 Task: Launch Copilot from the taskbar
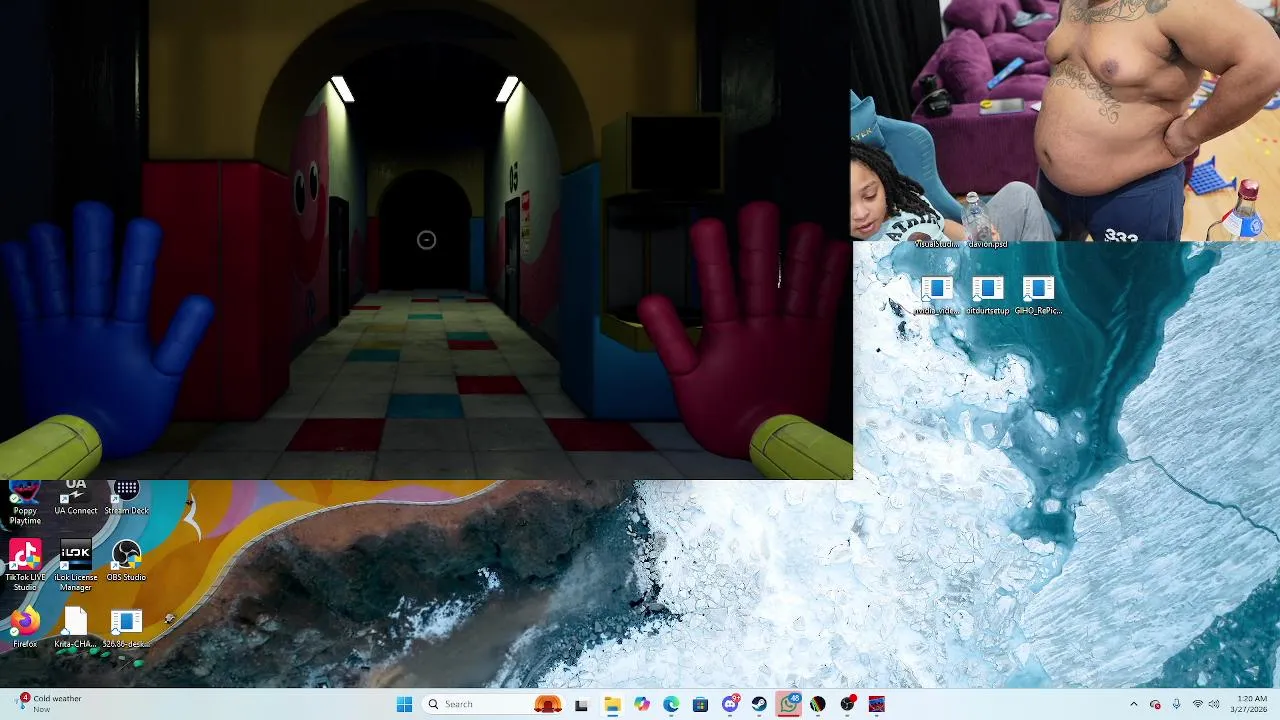tap(641, 704)
